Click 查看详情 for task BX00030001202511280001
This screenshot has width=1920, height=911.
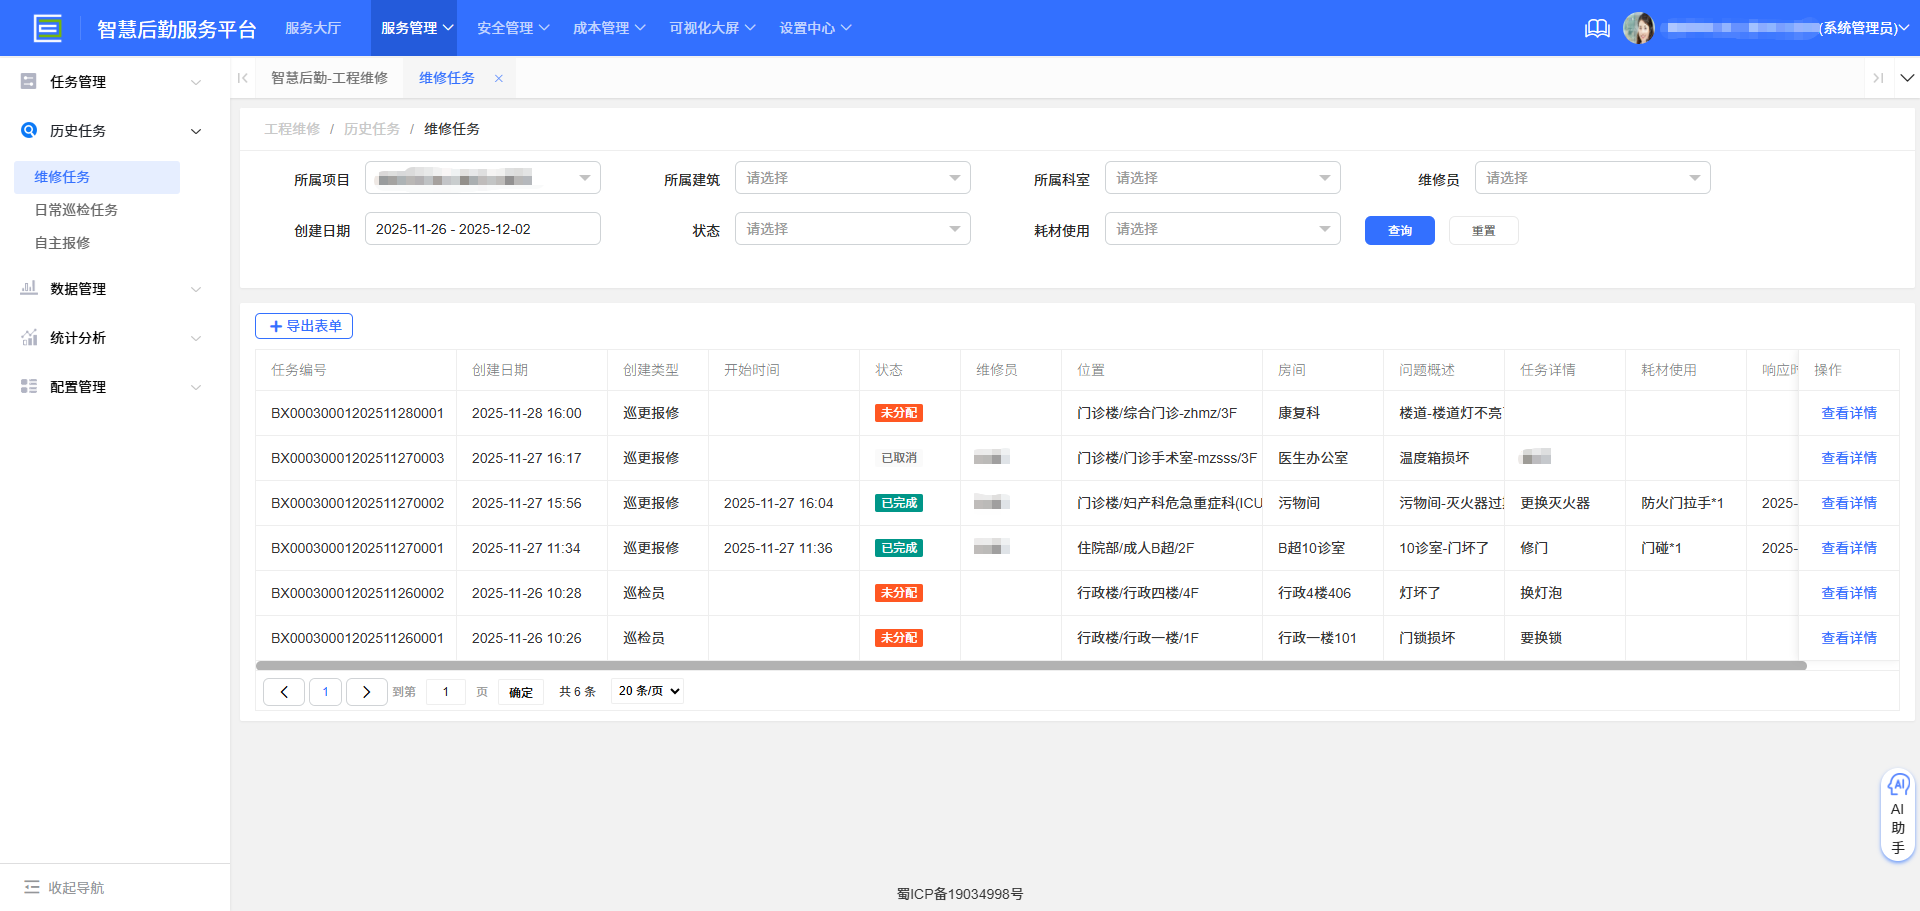[x=1849, y=413]
